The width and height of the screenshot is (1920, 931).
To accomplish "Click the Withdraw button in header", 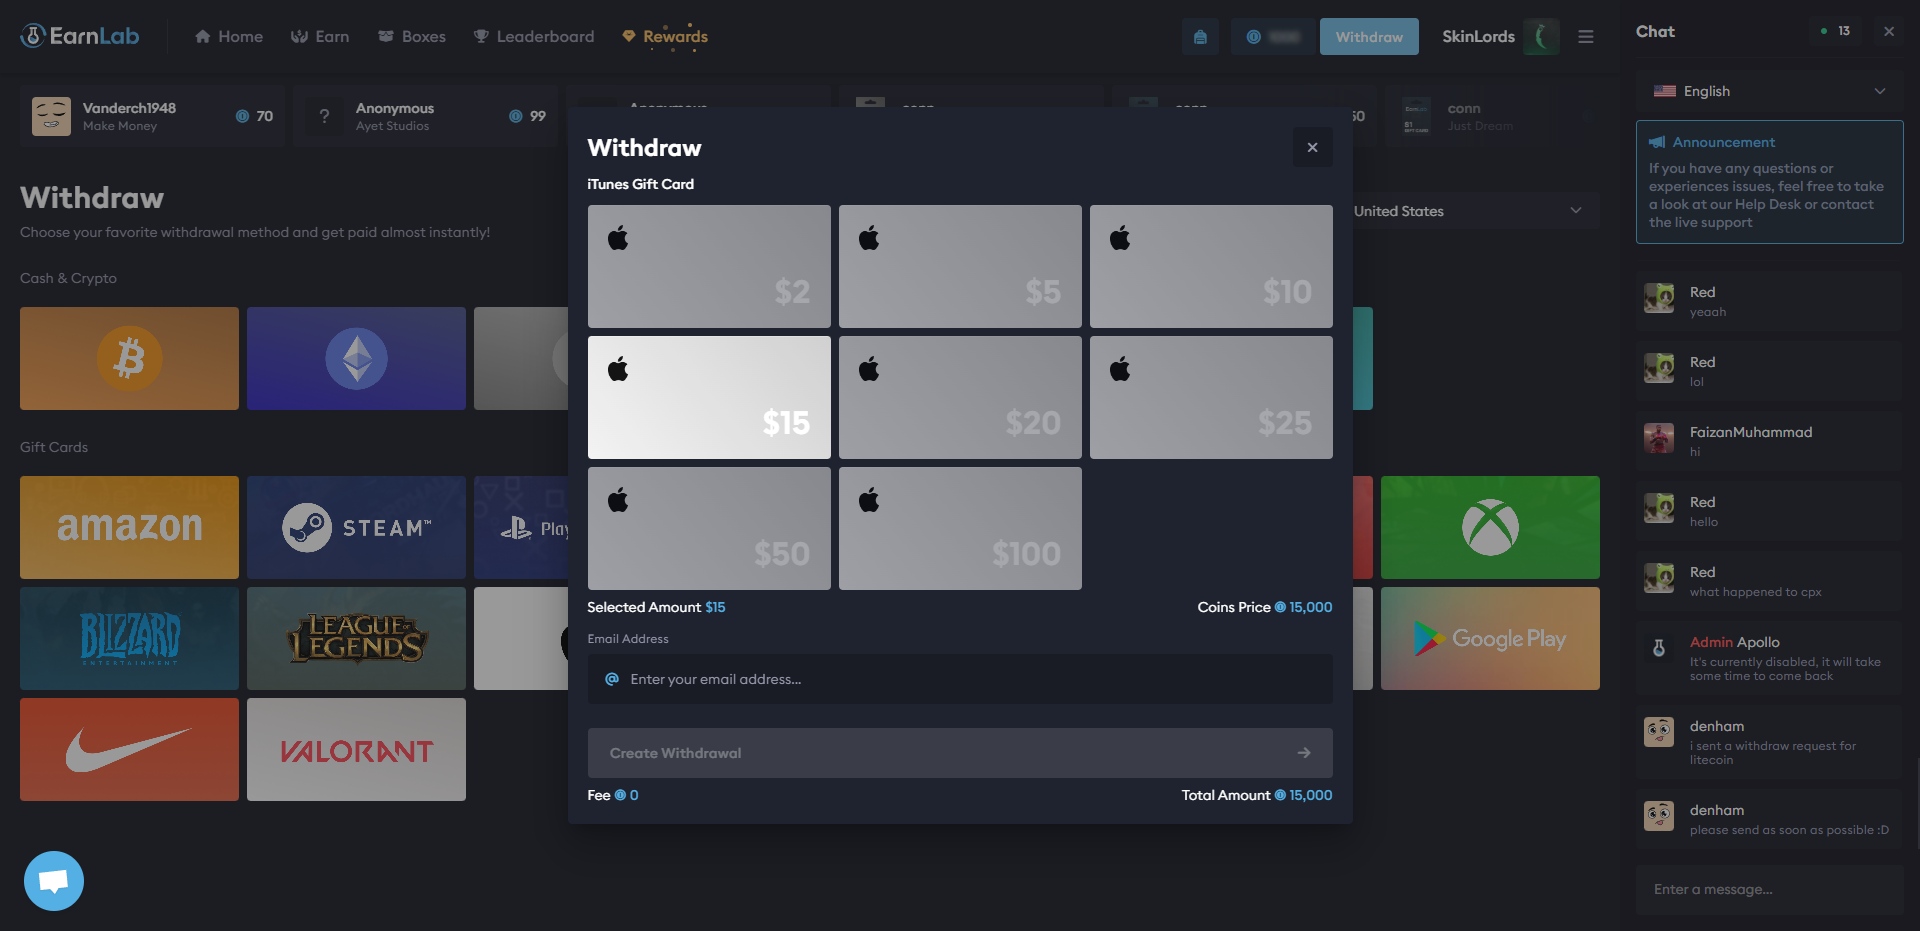I will point(1369,37).
